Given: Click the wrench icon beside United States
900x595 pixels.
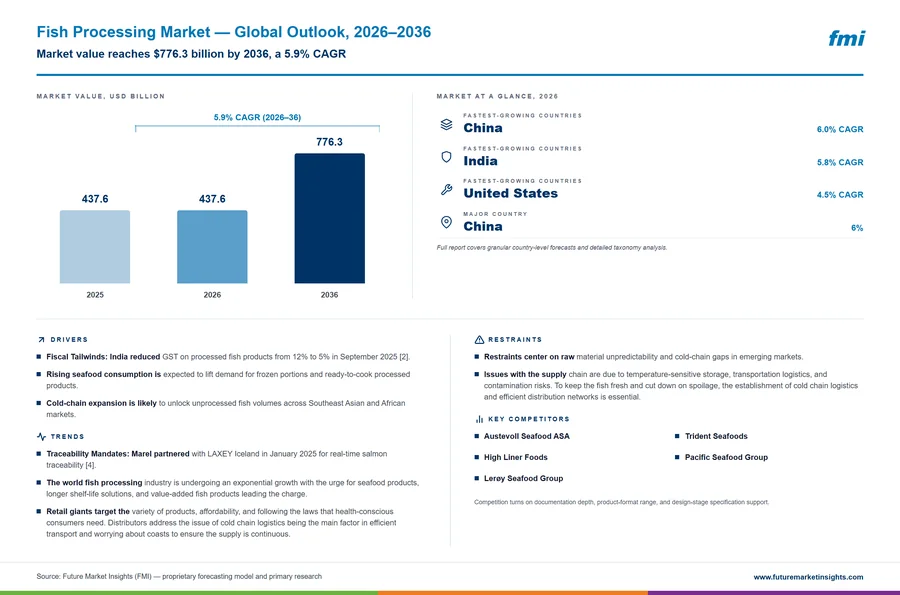Looking at the screenshot, I should [x=446, y=189].
